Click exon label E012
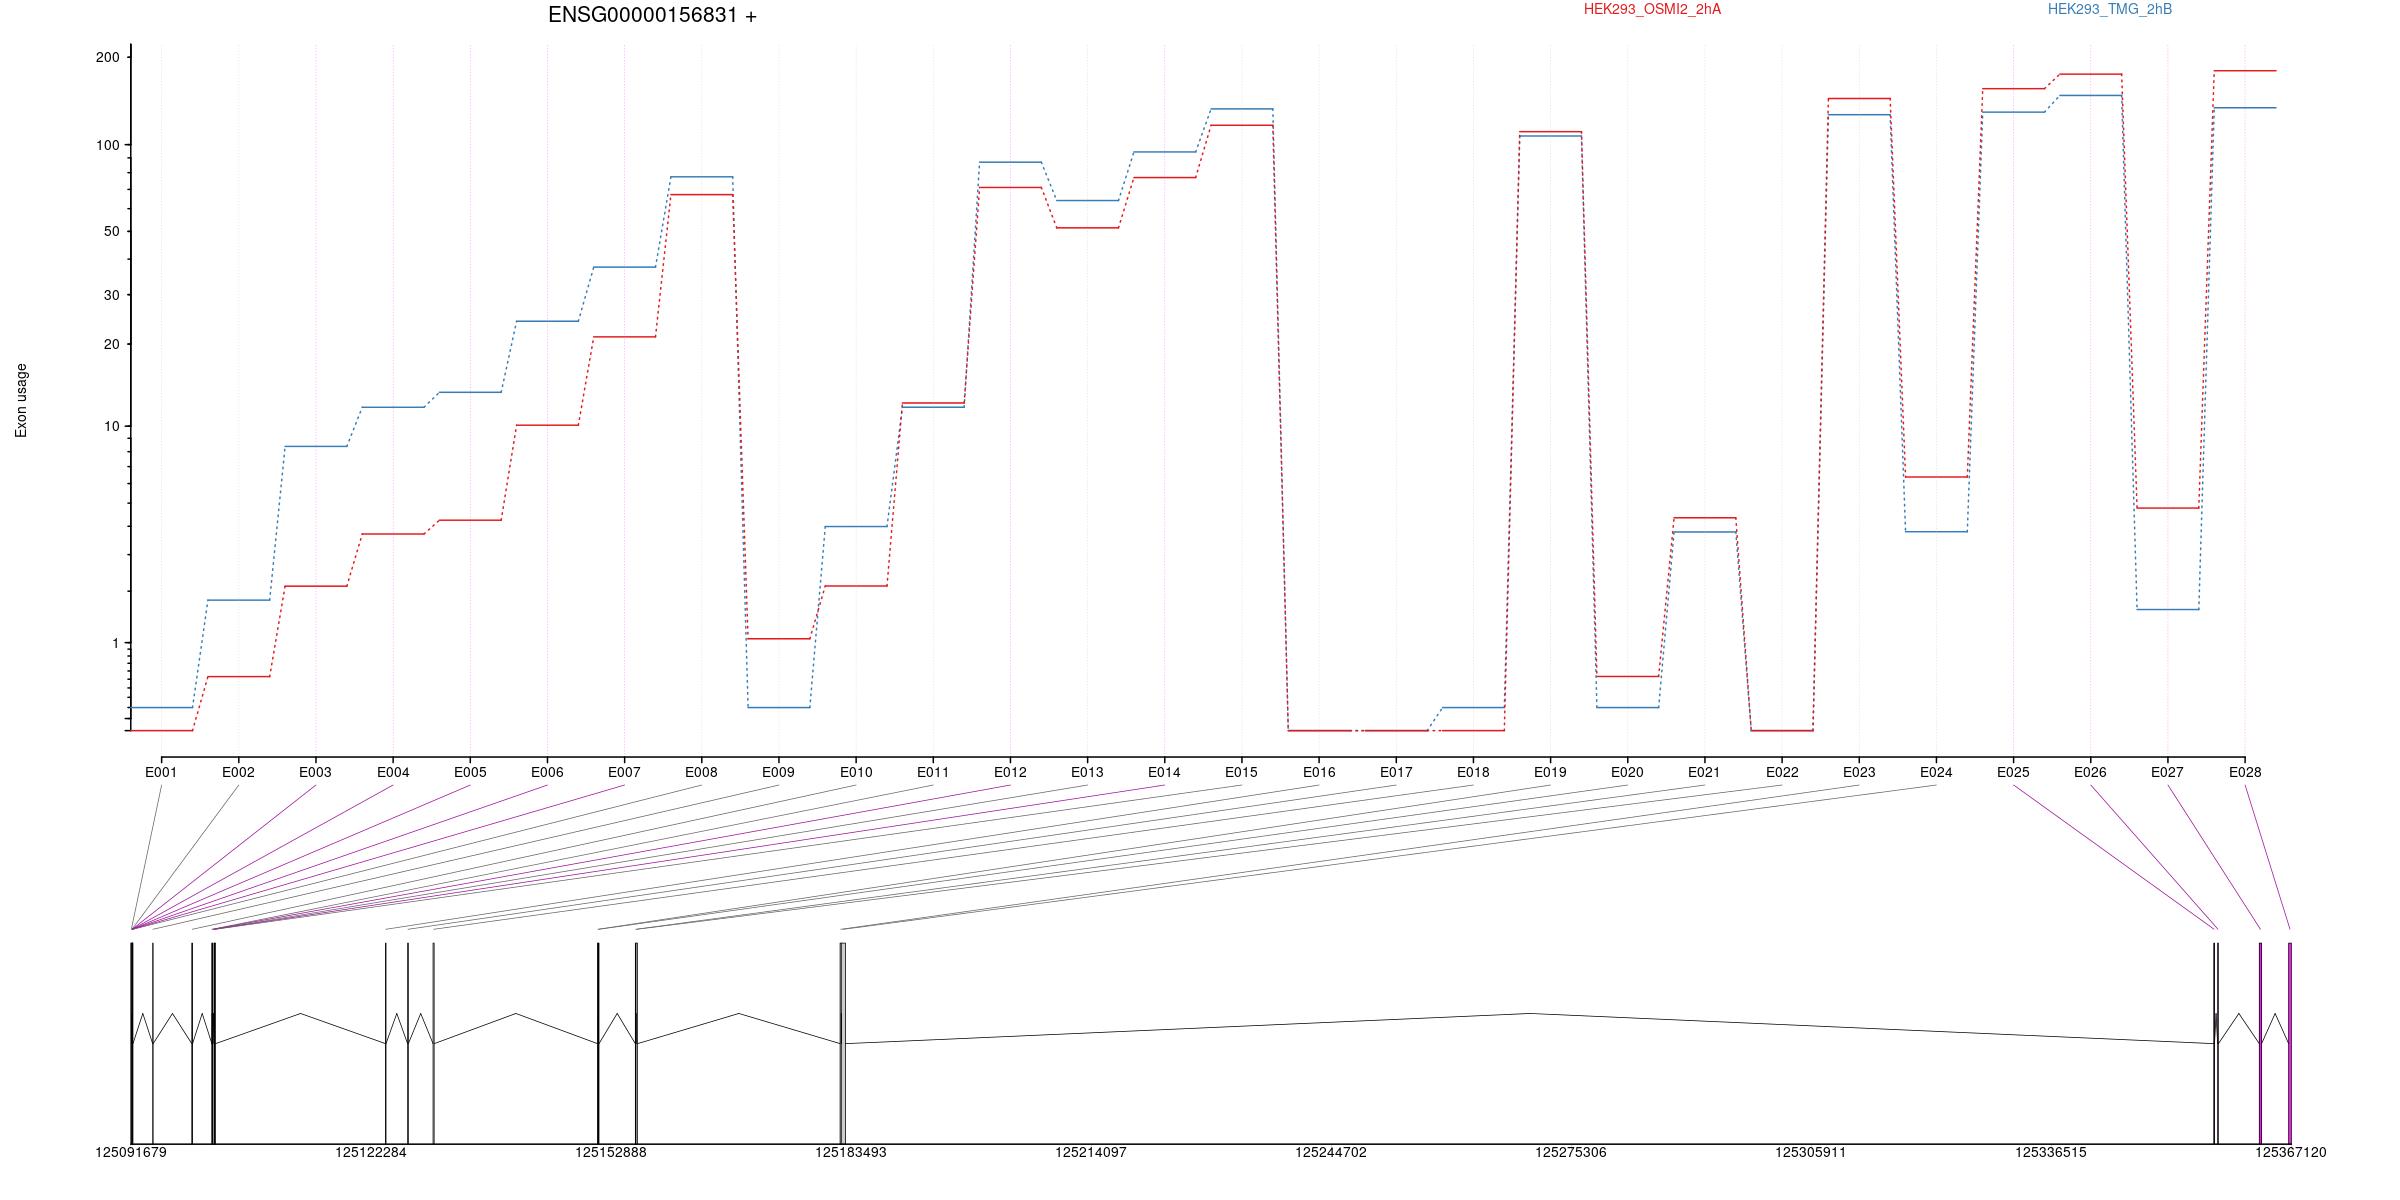Image resolution: width=2400 pixels, height=1200 pixels. pyautogui.click(x=1010, y=772)
